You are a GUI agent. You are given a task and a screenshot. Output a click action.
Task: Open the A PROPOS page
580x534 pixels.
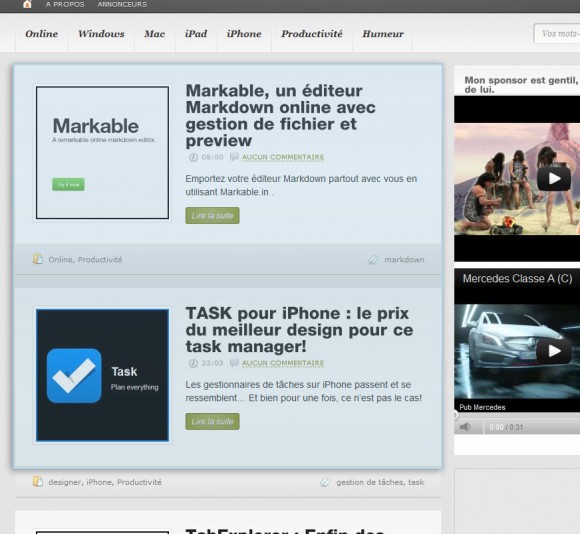[65, 4]
